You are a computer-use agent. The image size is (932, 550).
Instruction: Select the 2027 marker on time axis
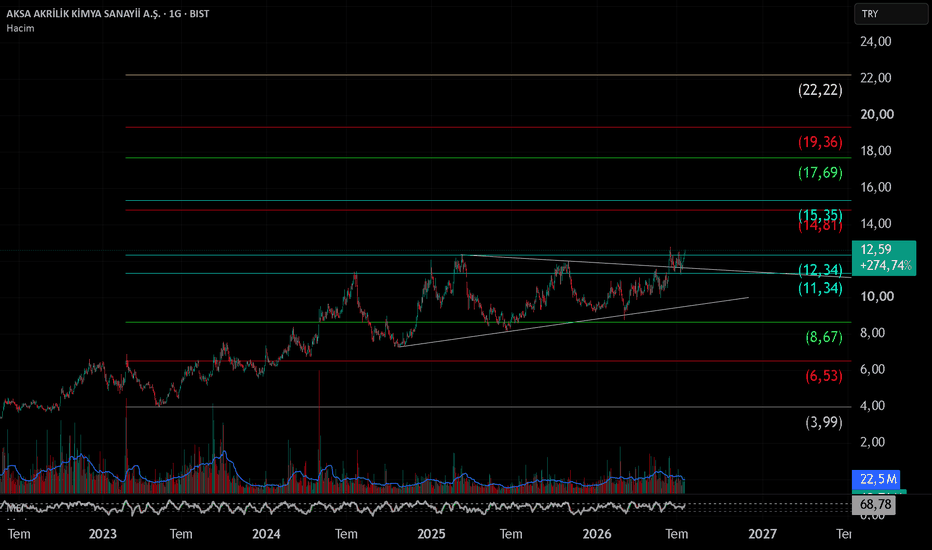(x=762, y=534)
